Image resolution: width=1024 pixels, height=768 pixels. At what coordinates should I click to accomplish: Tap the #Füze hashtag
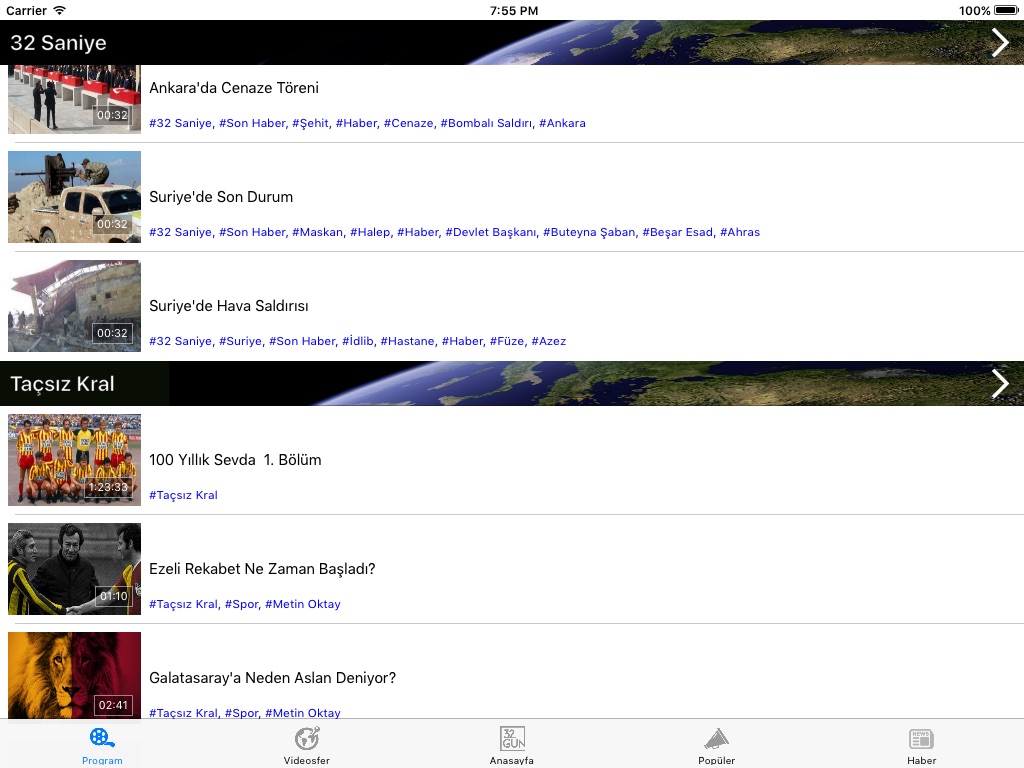click(x=507, y=341)
